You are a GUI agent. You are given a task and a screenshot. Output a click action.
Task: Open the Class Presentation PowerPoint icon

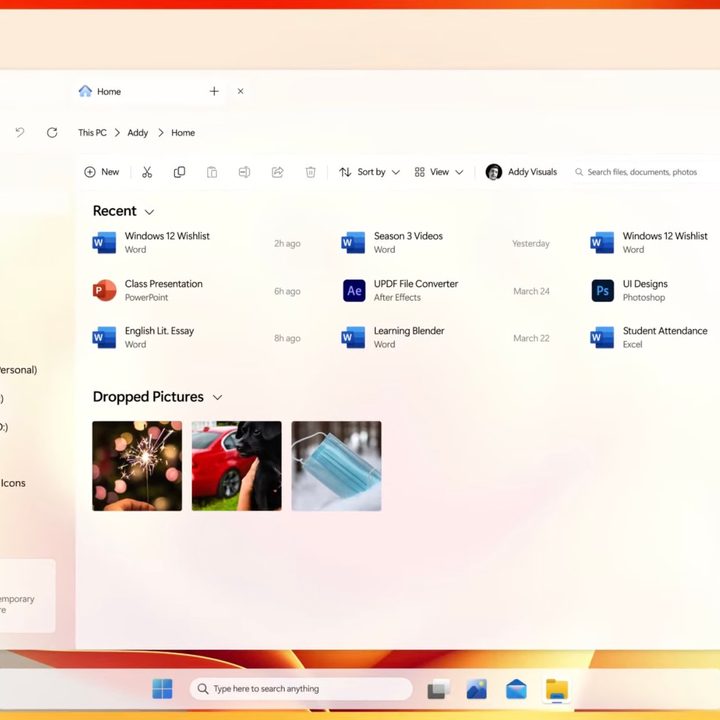104,290
